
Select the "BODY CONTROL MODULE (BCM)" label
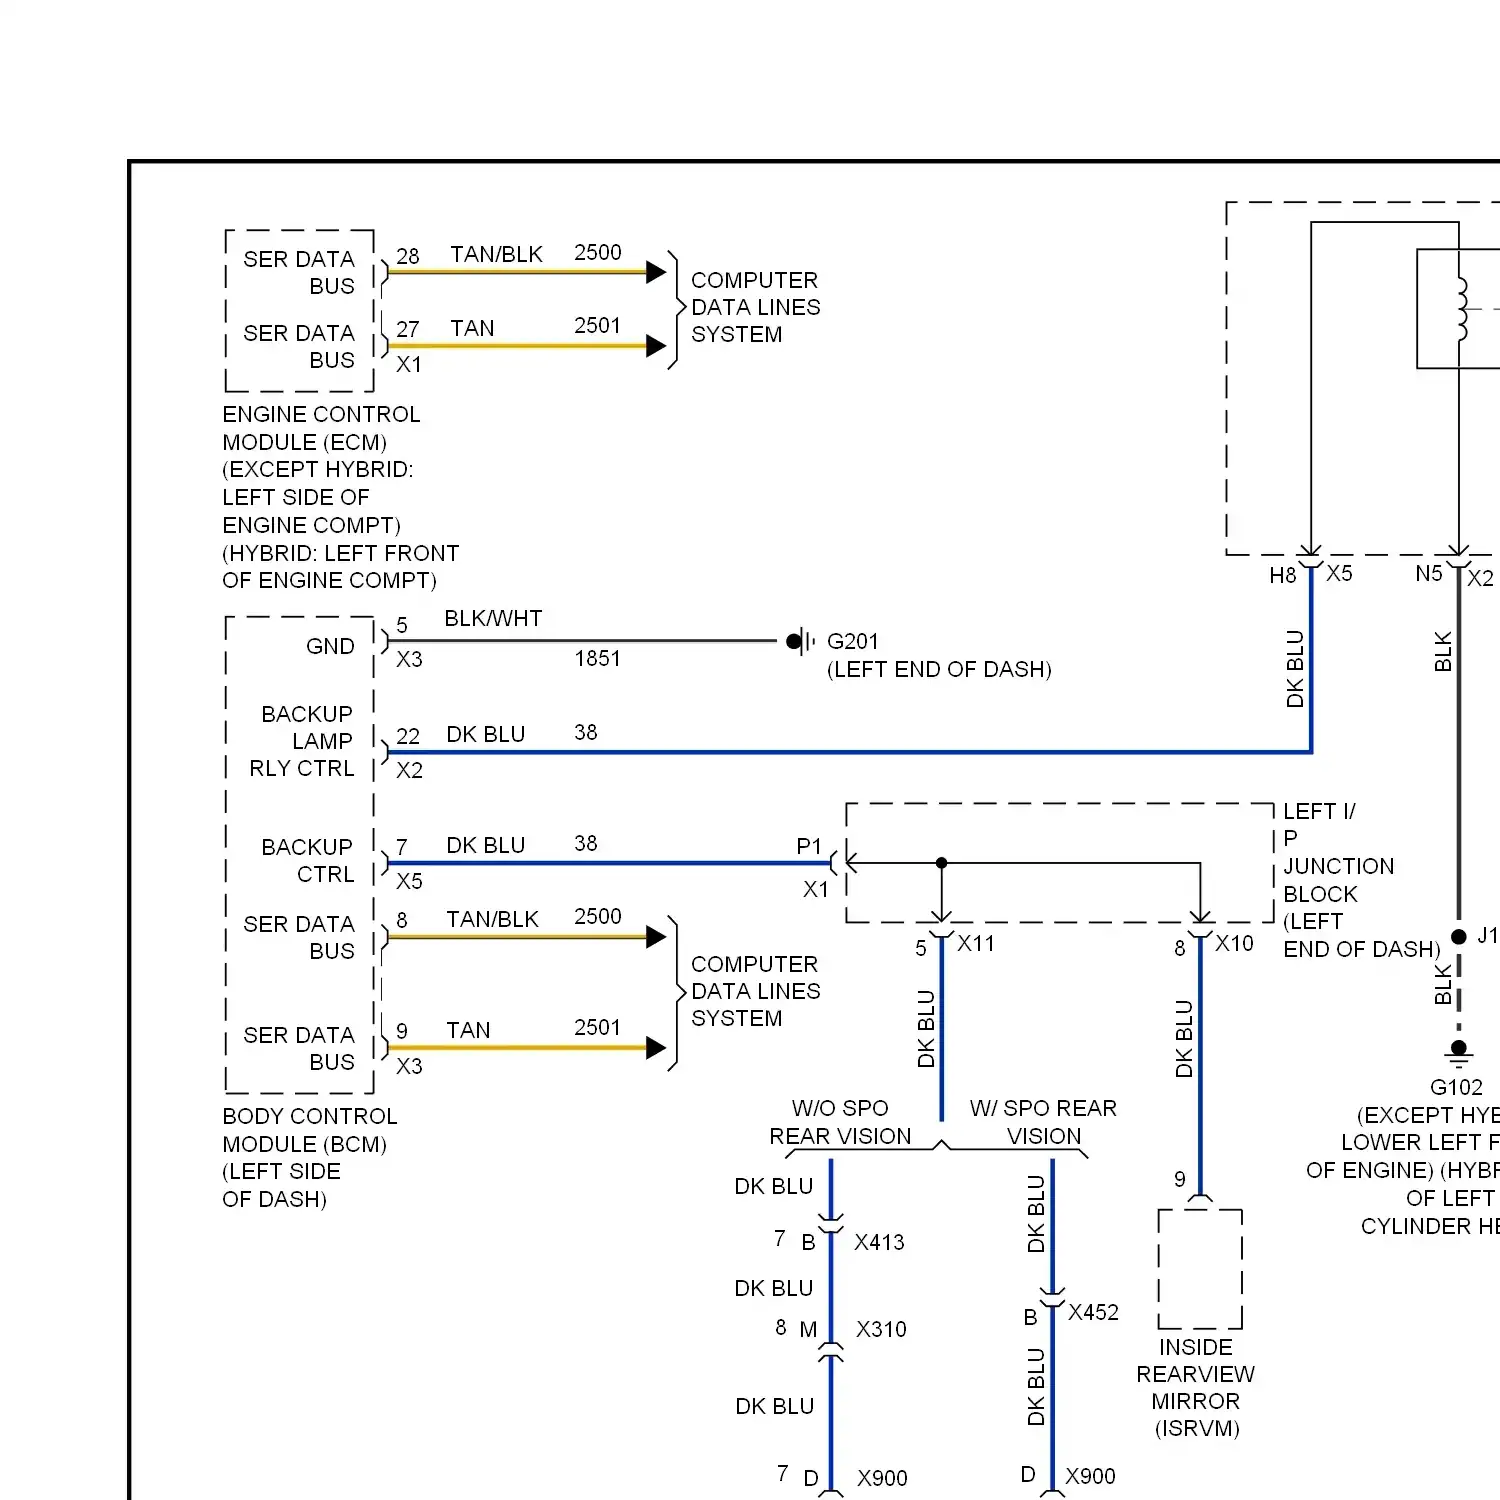tap(310, 1130)
